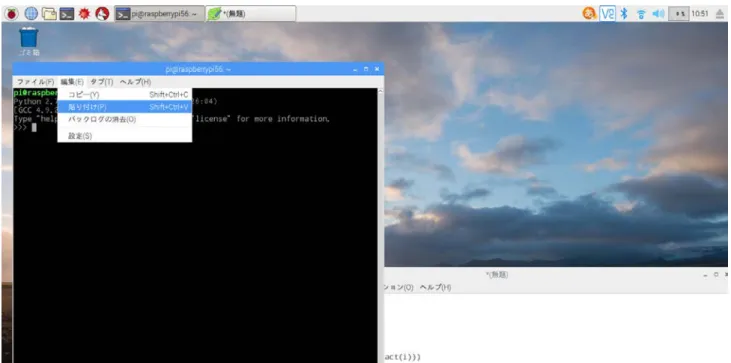Click the terminal vertical scrollbar
Viewport: 731px width, 363px height.
(x=380, y=226)
